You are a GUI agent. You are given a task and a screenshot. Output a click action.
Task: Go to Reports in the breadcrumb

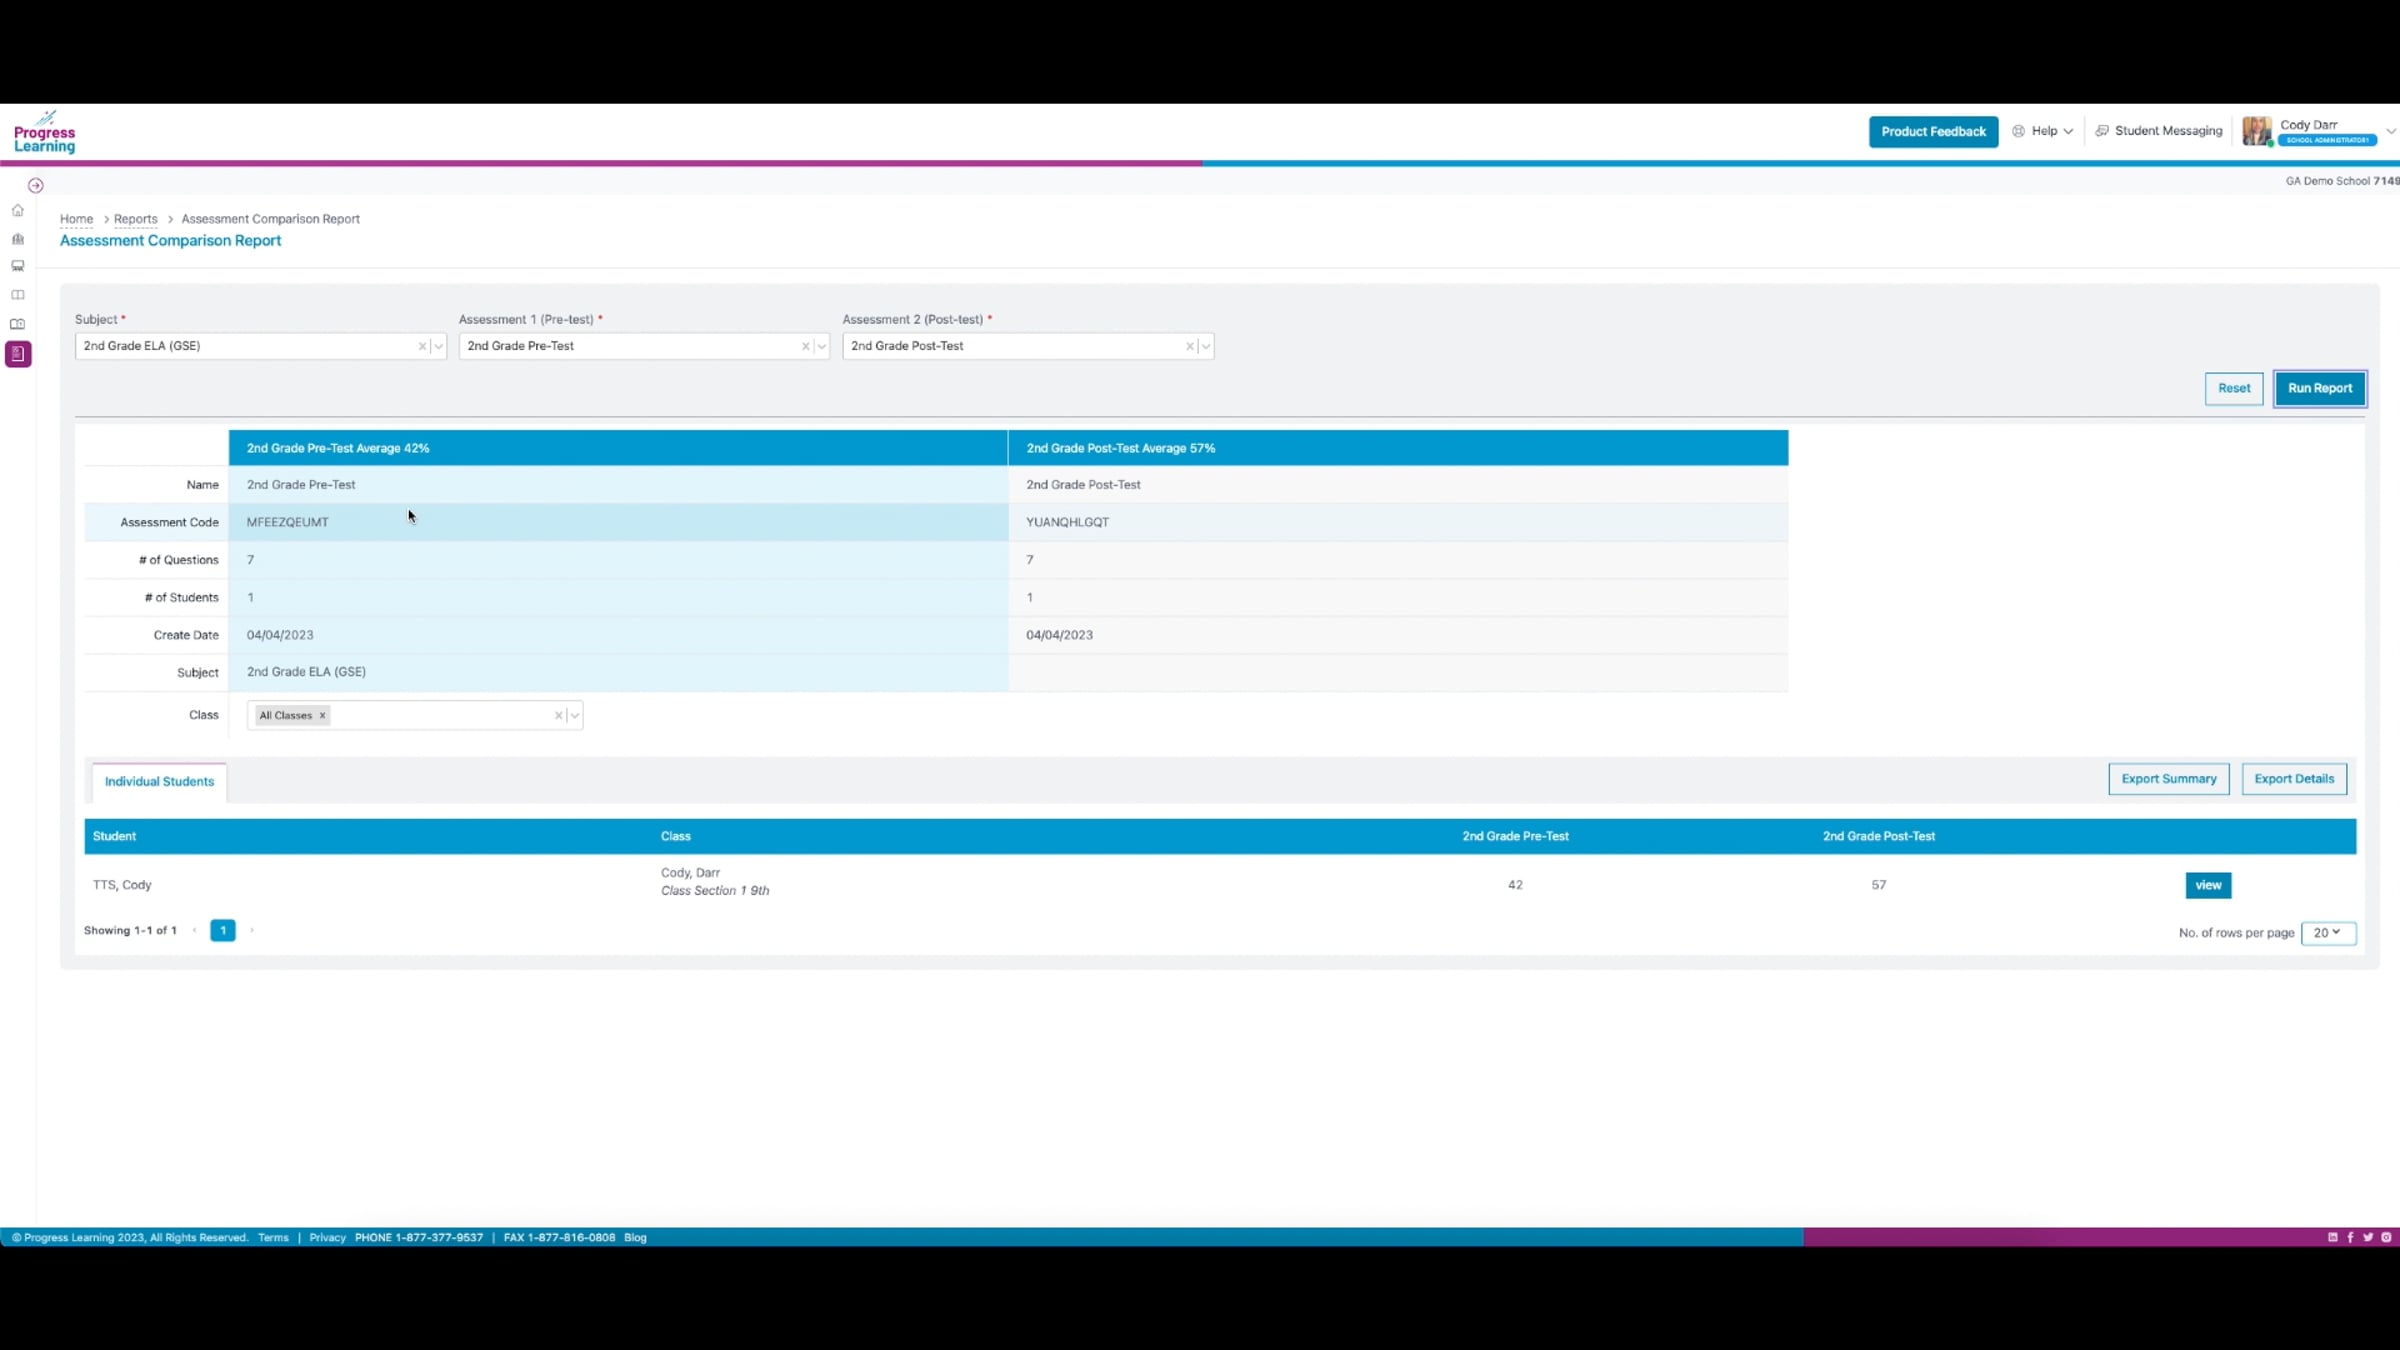point(135,219)
